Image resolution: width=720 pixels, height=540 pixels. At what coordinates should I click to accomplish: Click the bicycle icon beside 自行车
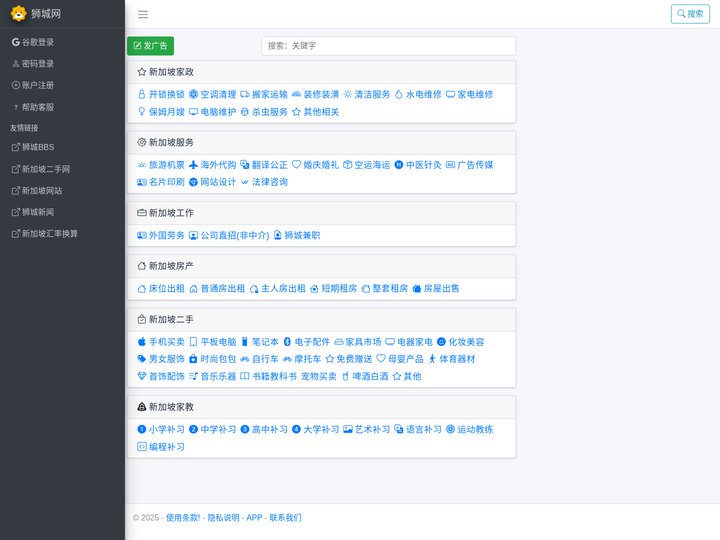(x=245, y=359)
